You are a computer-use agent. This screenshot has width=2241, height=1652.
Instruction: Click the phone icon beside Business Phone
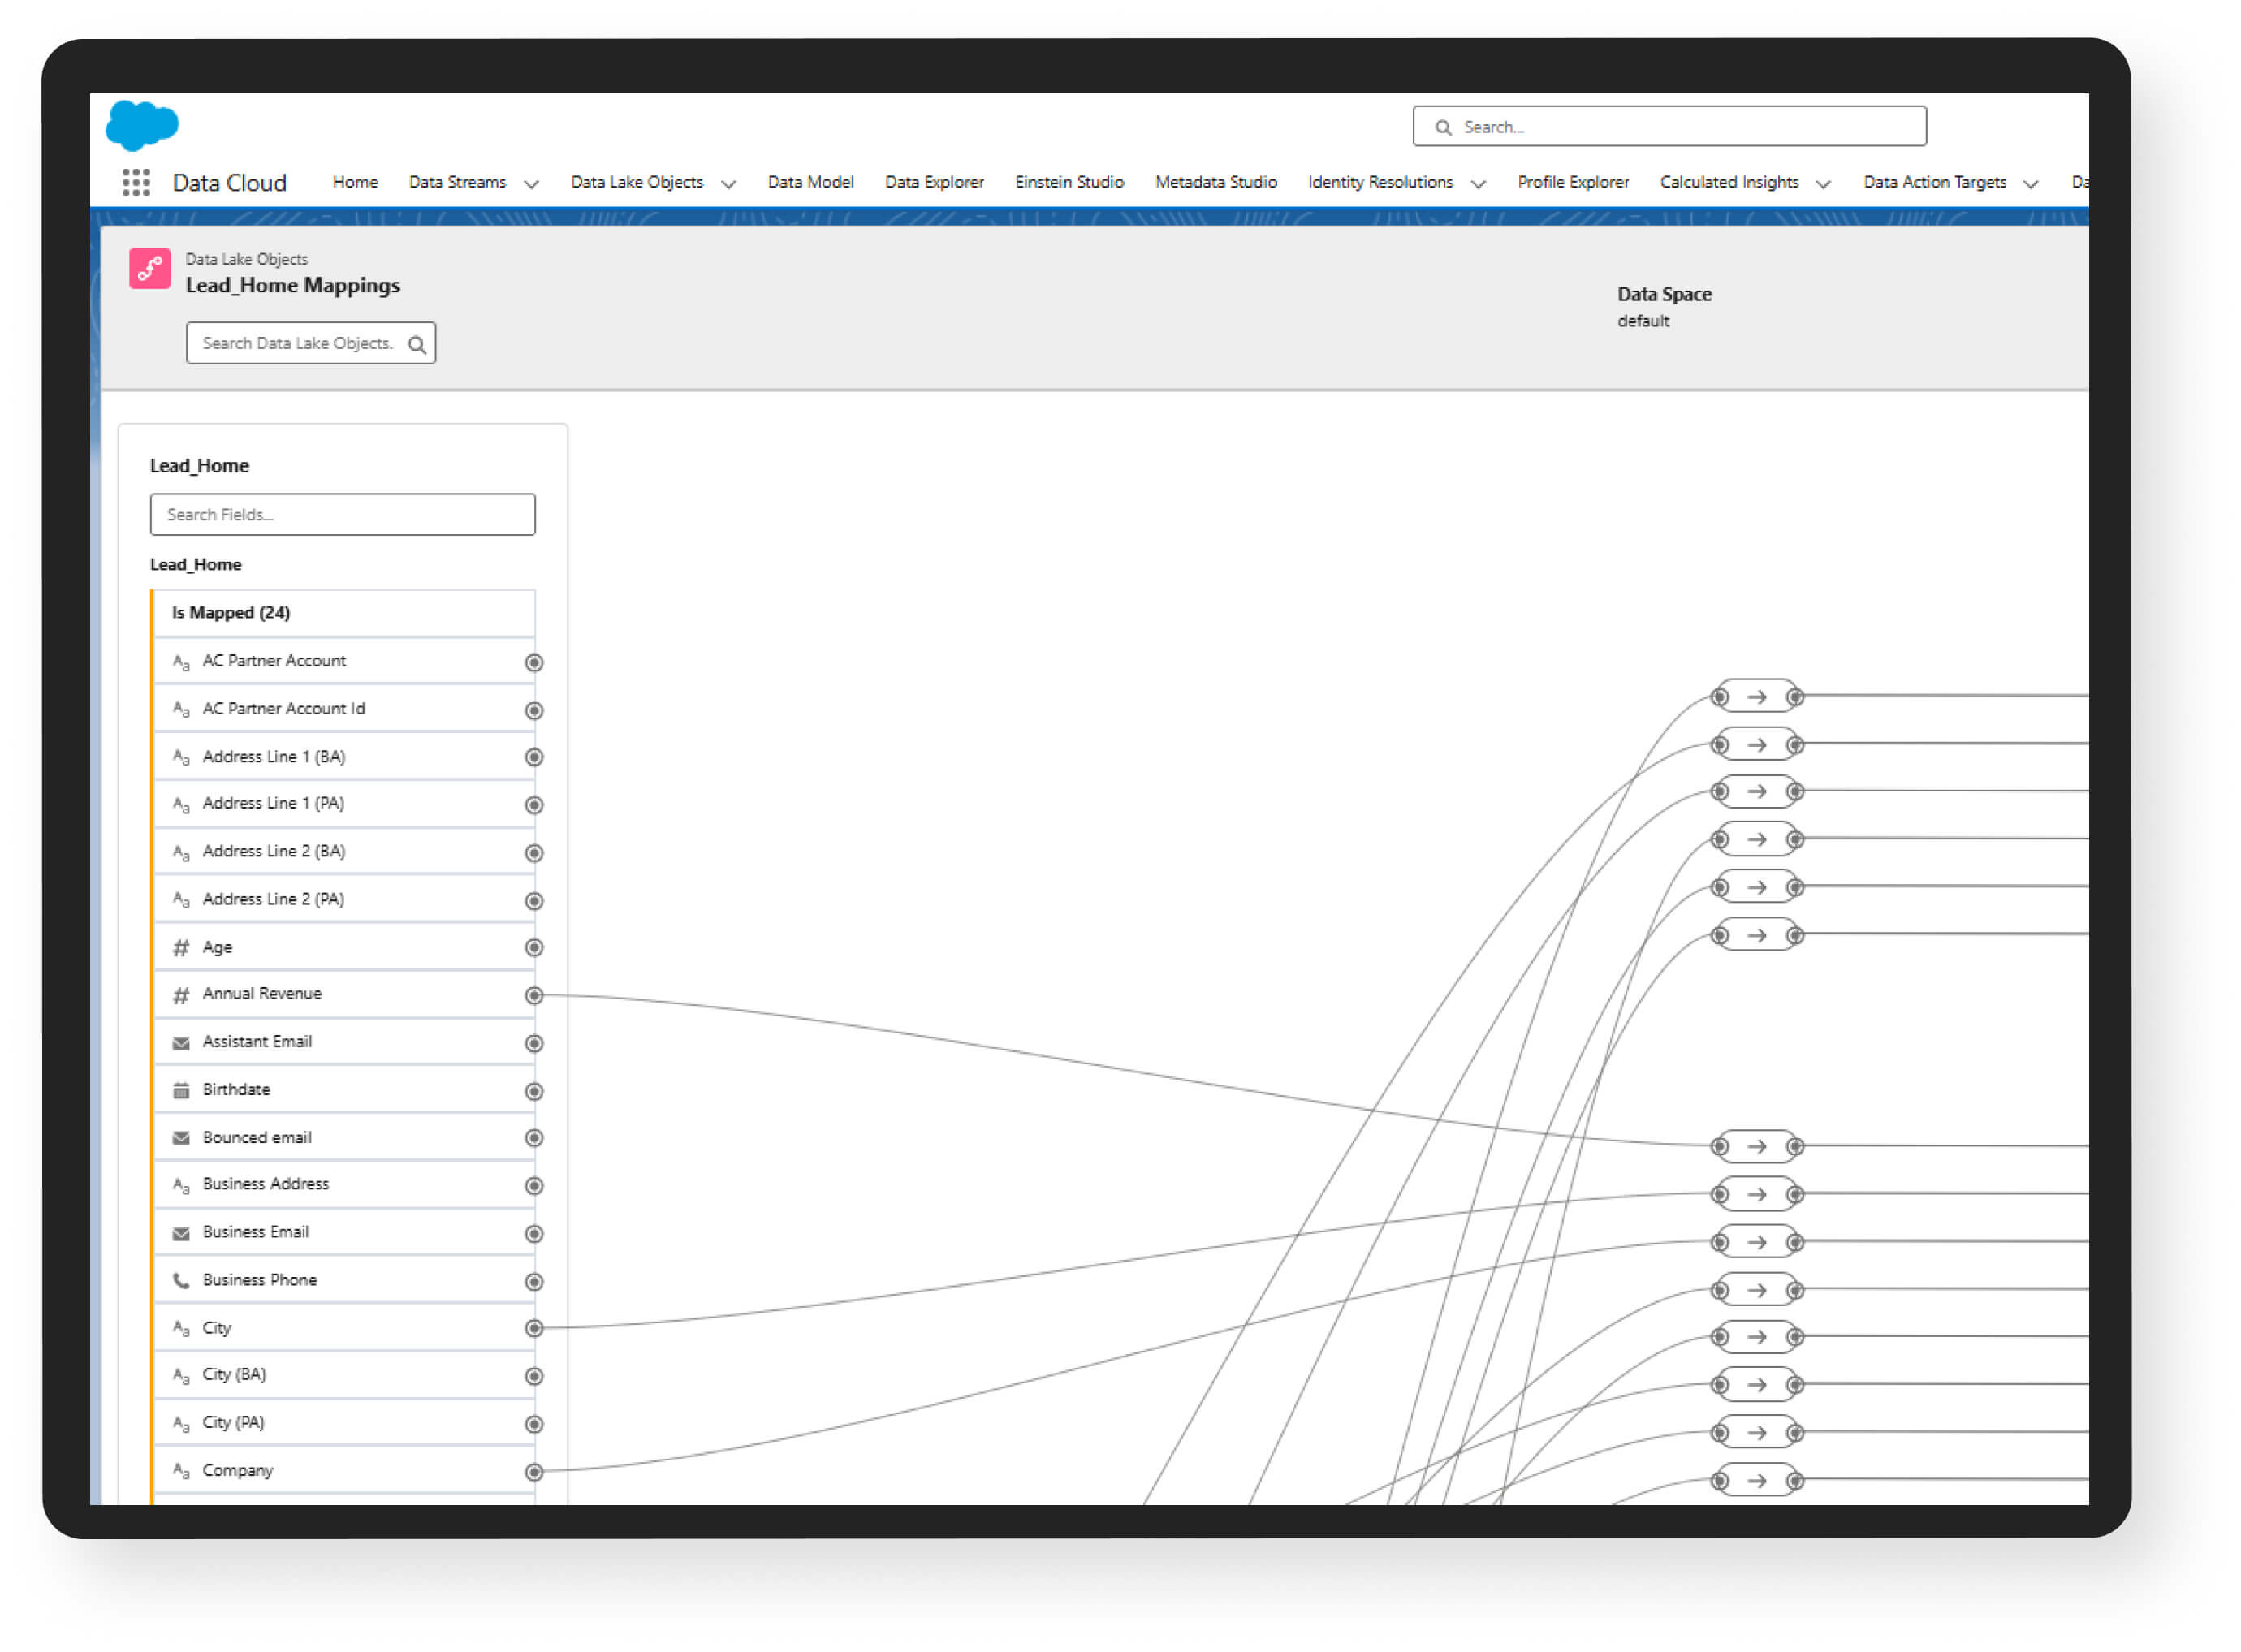(181, 1280)
